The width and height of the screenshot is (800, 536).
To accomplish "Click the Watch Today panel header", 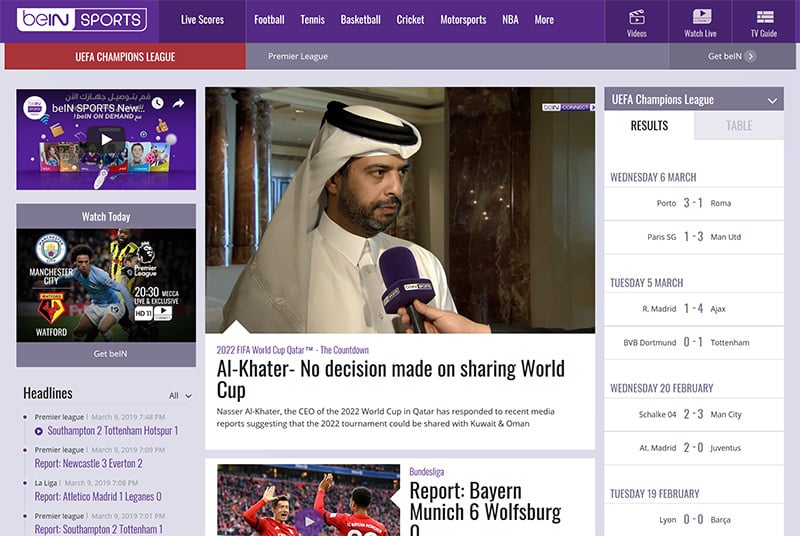I will tap(106, 217).
